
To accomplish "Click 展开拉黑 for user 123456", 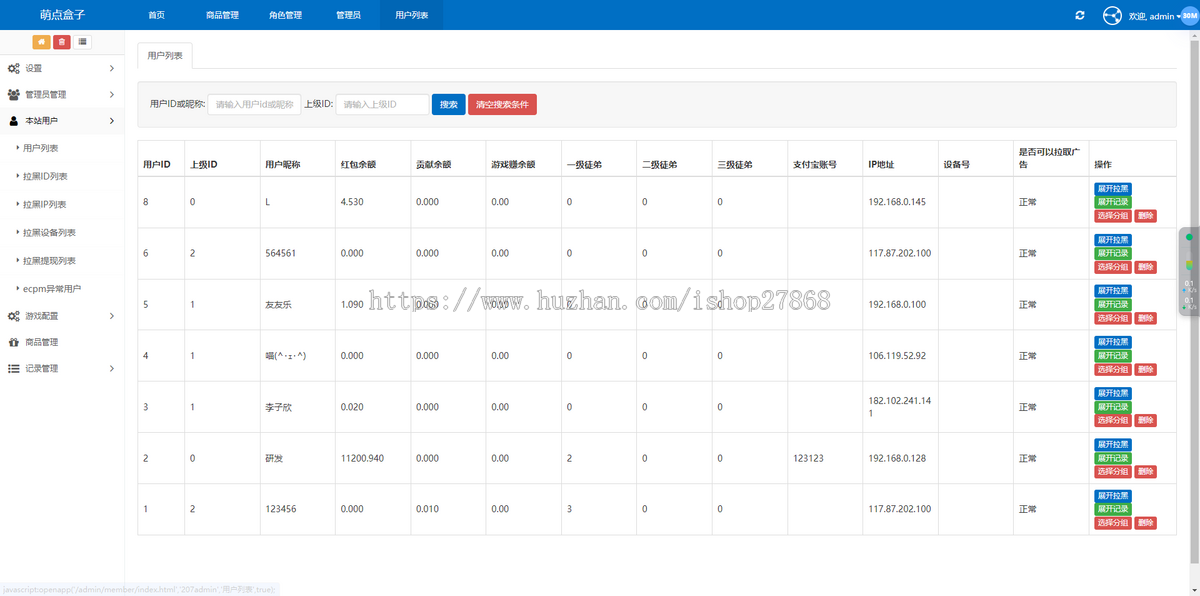I will [x=1113, y=496].
